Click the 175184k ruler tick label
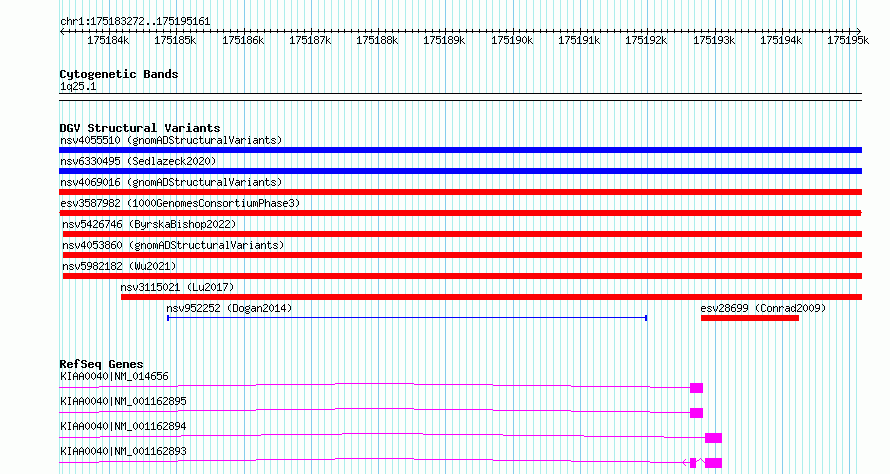 (108, 40)
